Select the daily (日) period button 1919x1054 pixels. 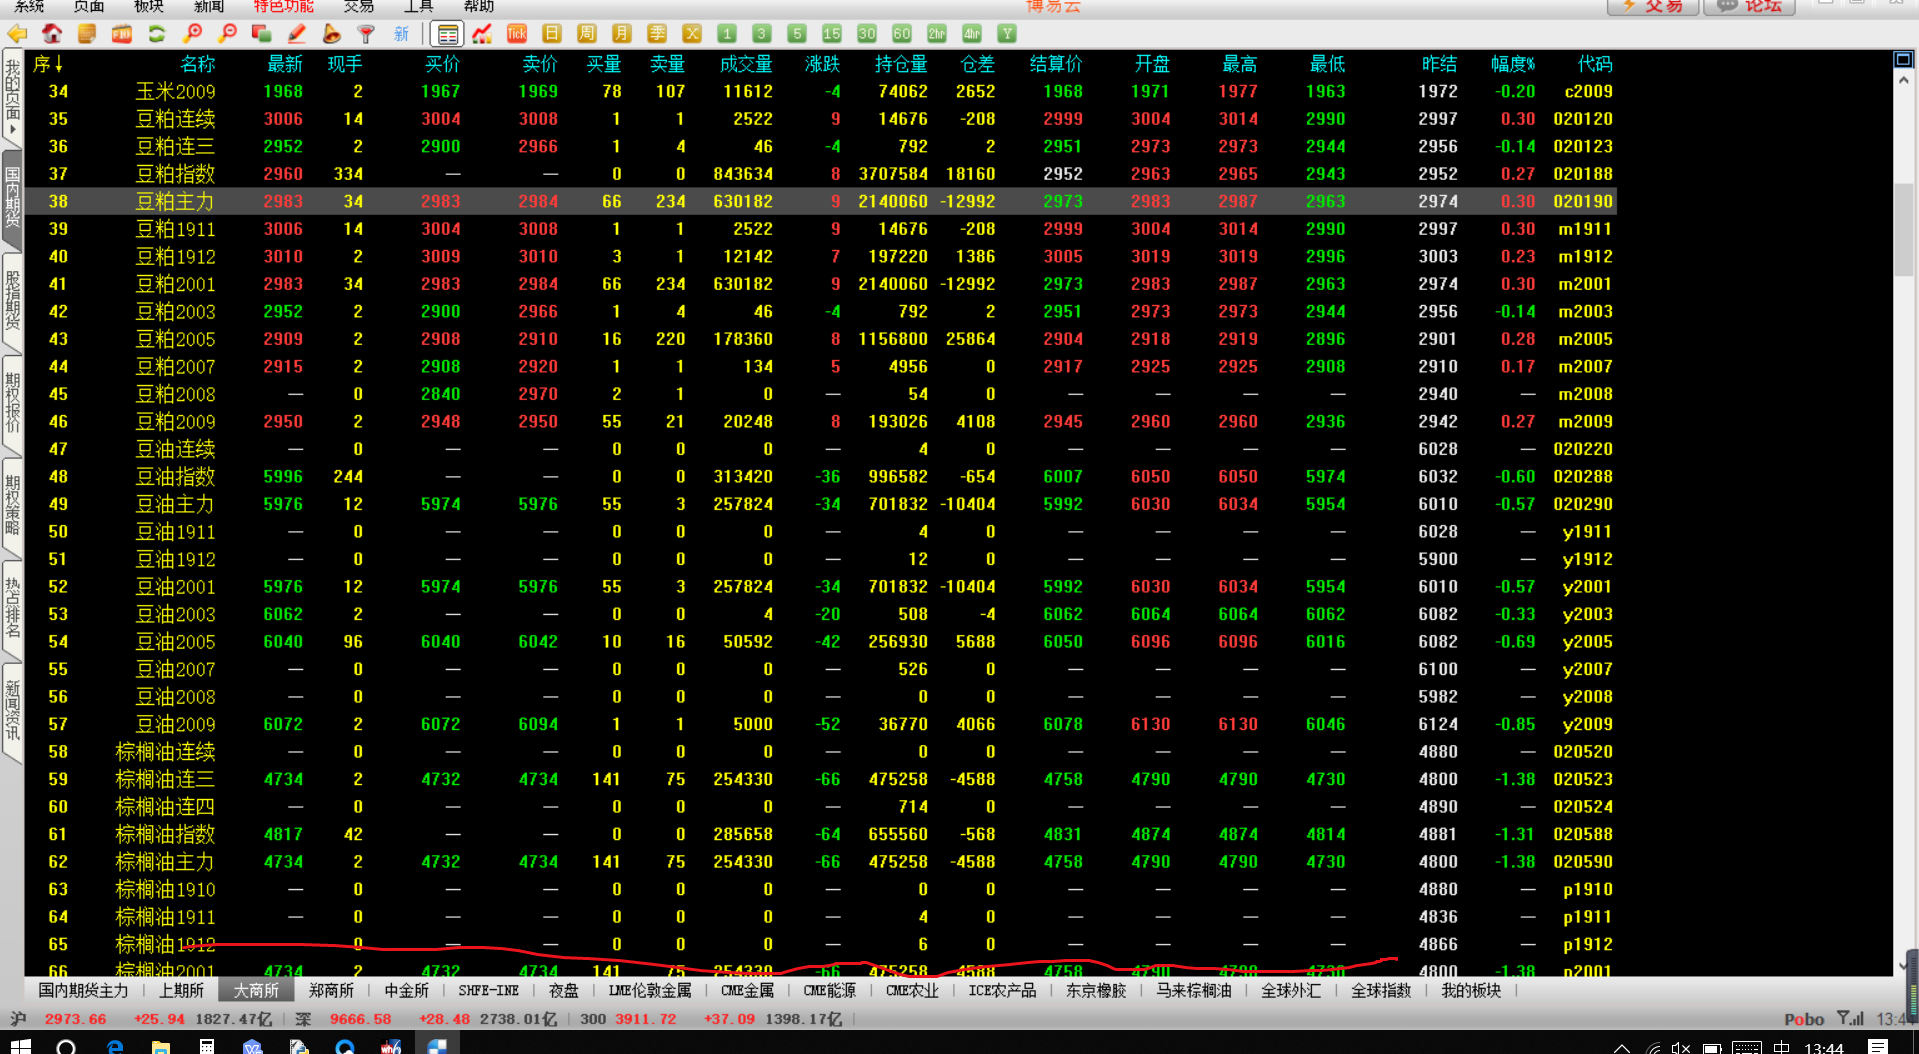(552, 34)
